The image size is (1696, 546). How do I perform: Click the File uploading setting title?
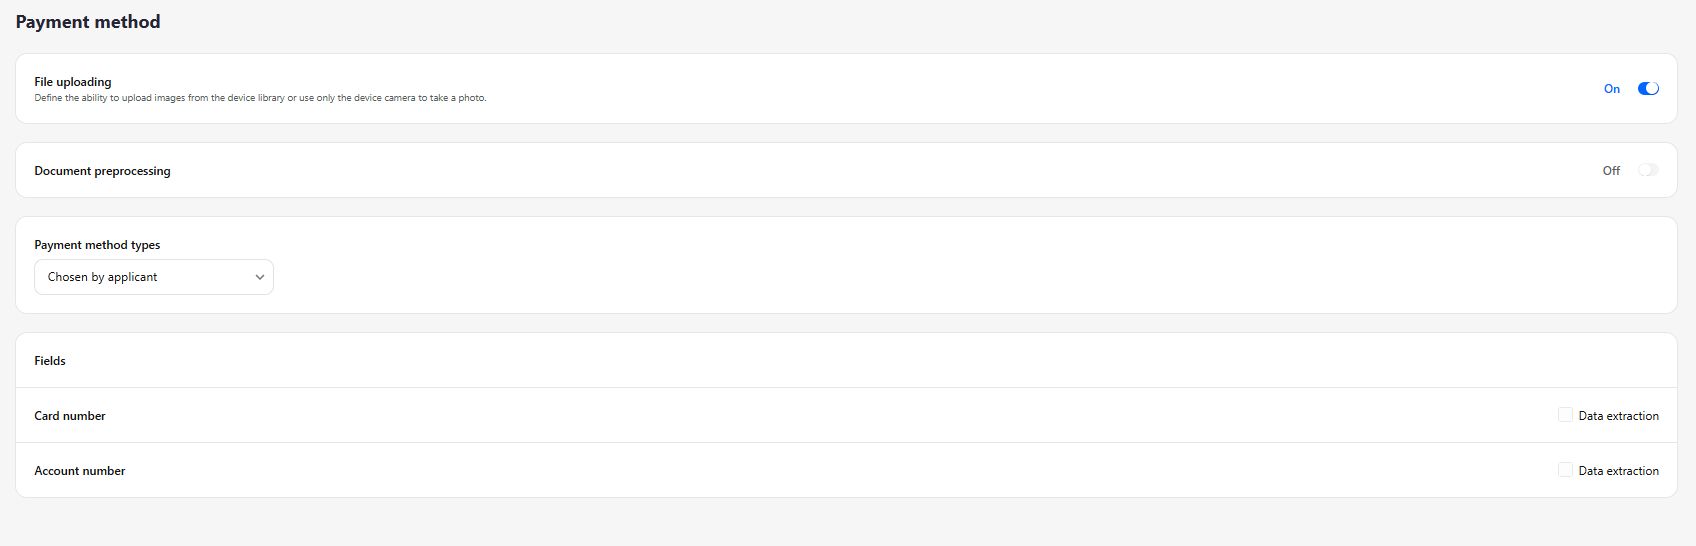tap(73, 82)
